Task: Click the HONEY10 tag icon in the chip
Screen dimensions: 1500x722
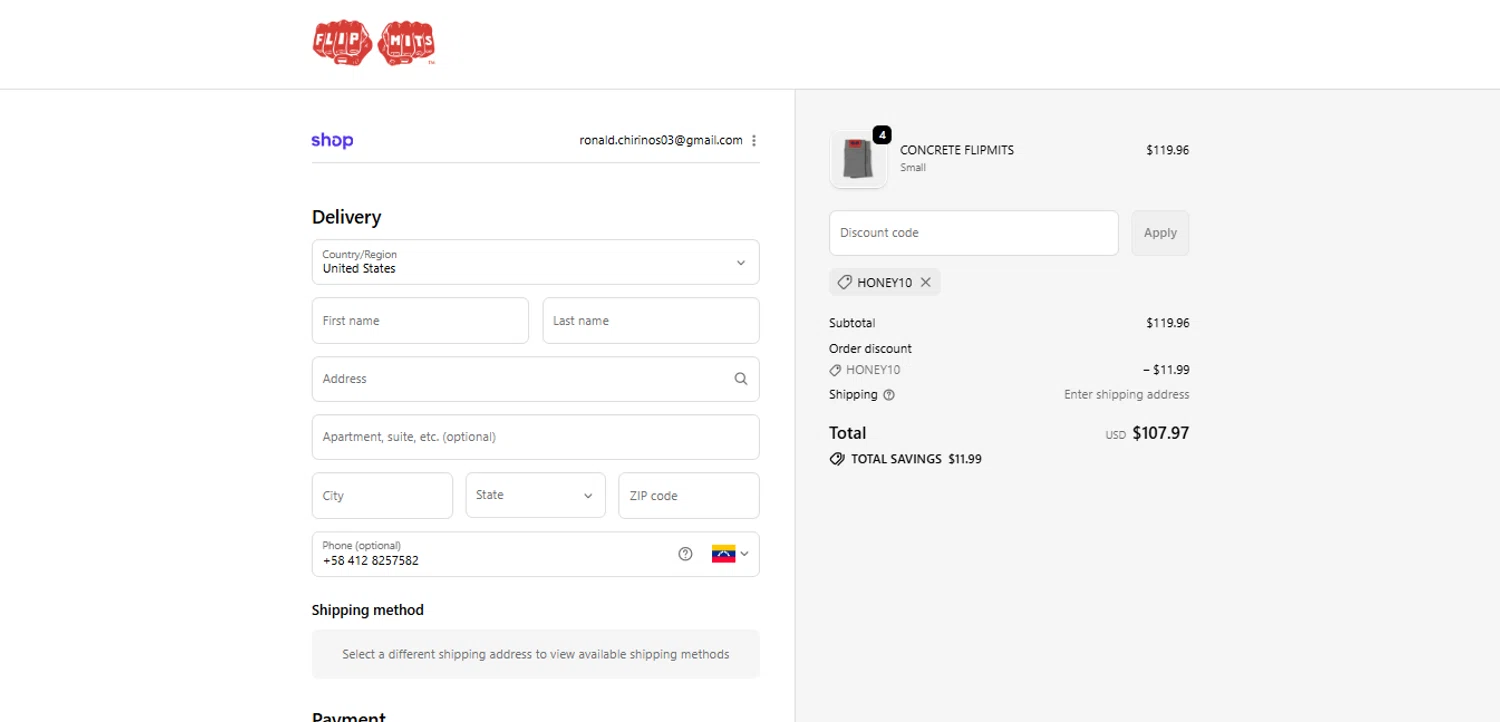Action: 845,283
